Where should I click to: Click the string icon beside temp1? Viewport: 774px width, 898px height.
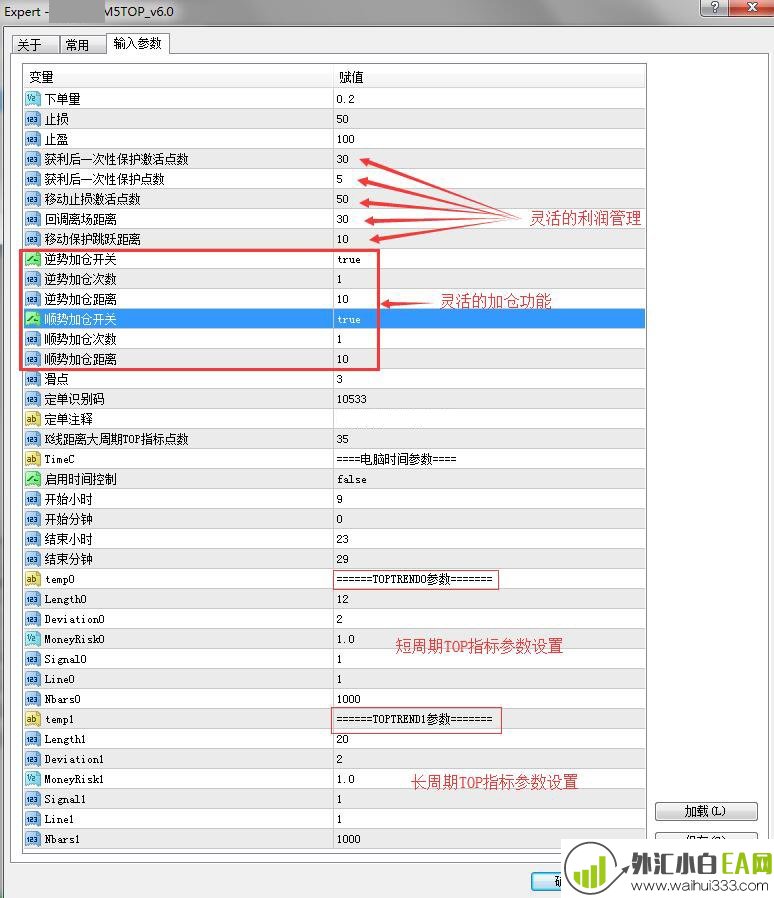pos(33,719)
